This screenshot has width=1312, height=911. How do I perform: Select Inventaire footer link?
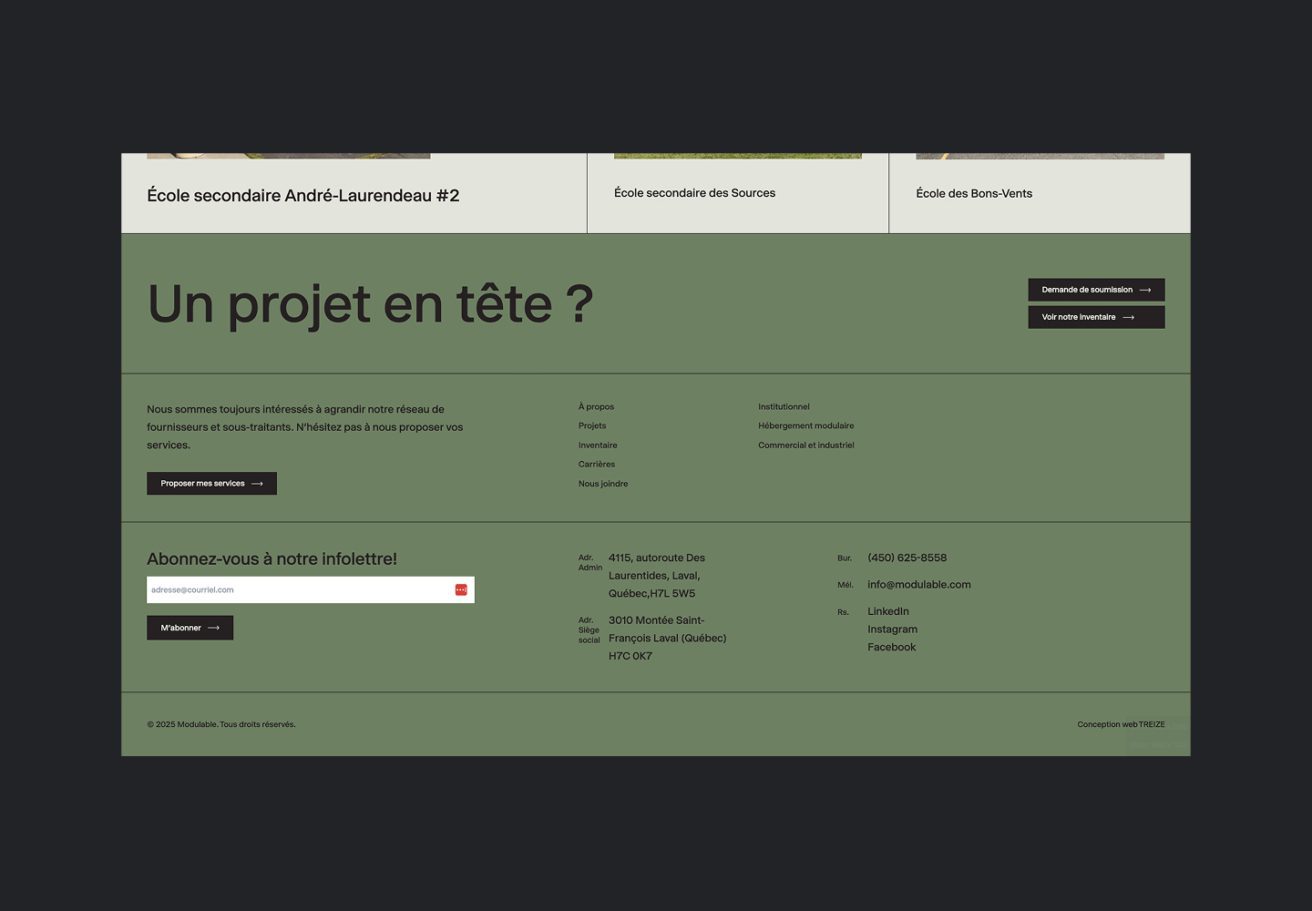point(597,445)
